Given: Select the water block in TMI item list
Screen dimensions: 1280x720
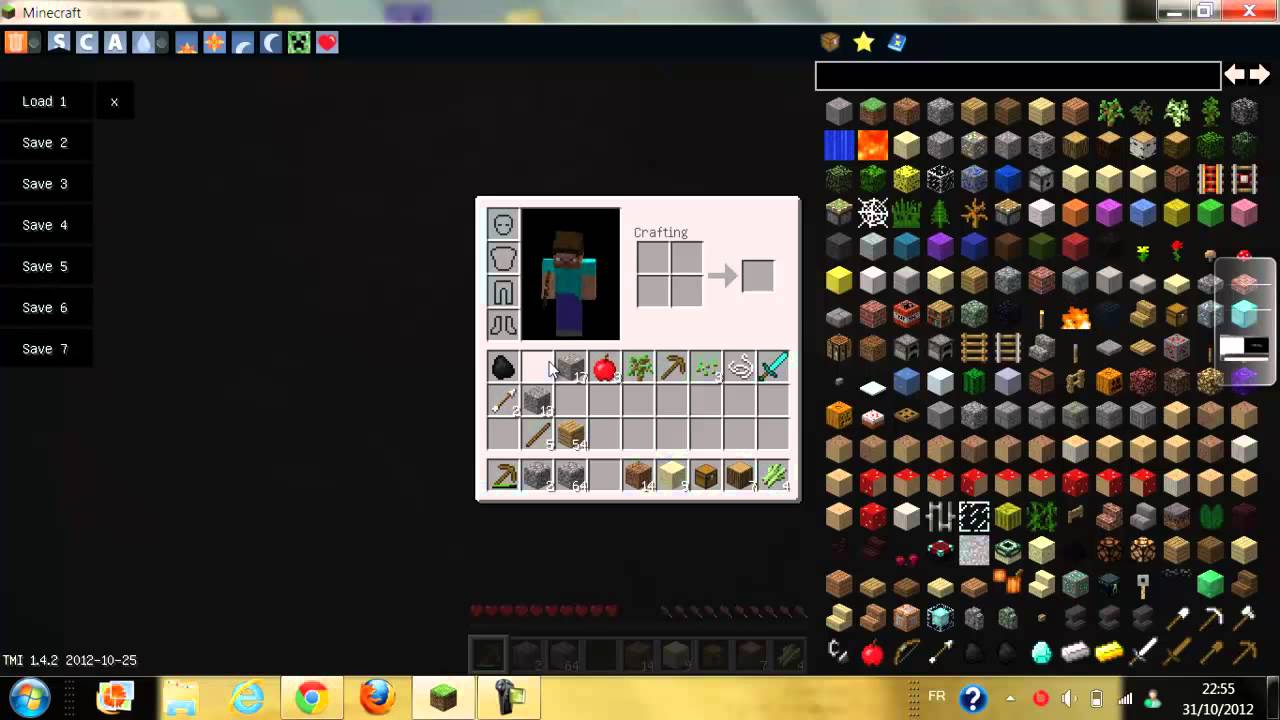Looking at the screenshot, I should click(x=839, y=144).
